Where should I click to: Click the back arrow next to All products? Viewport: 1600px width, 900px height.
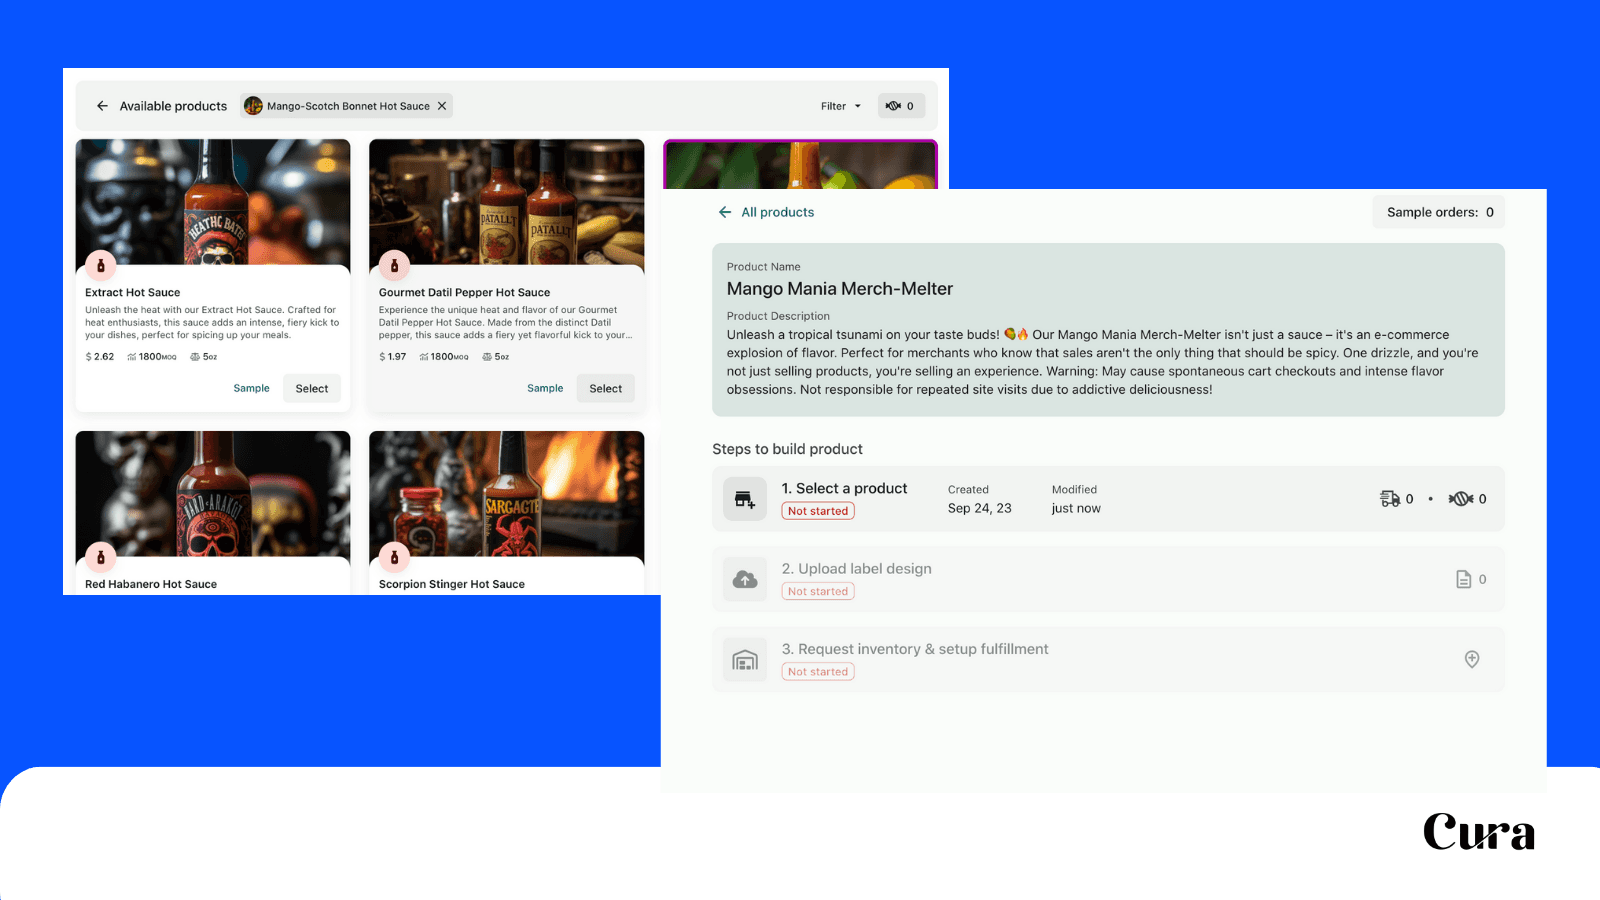coord(724,212)
